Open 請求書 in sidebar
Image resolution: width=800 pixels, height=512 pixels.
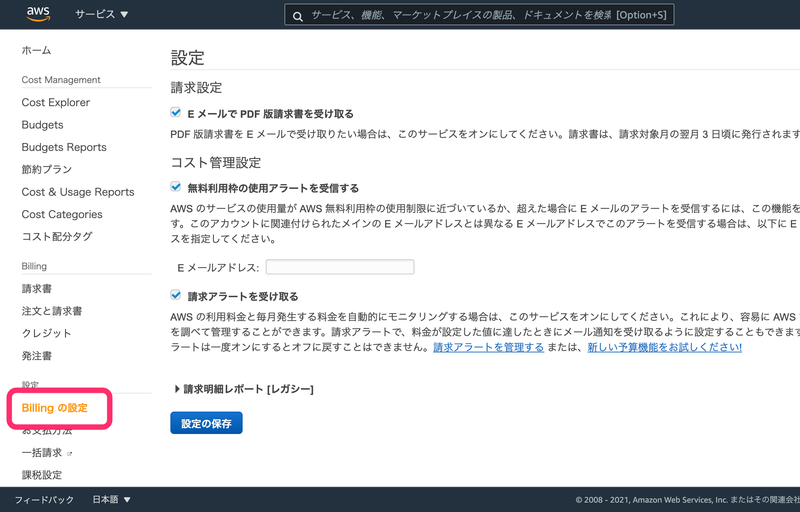pos(36,289)
